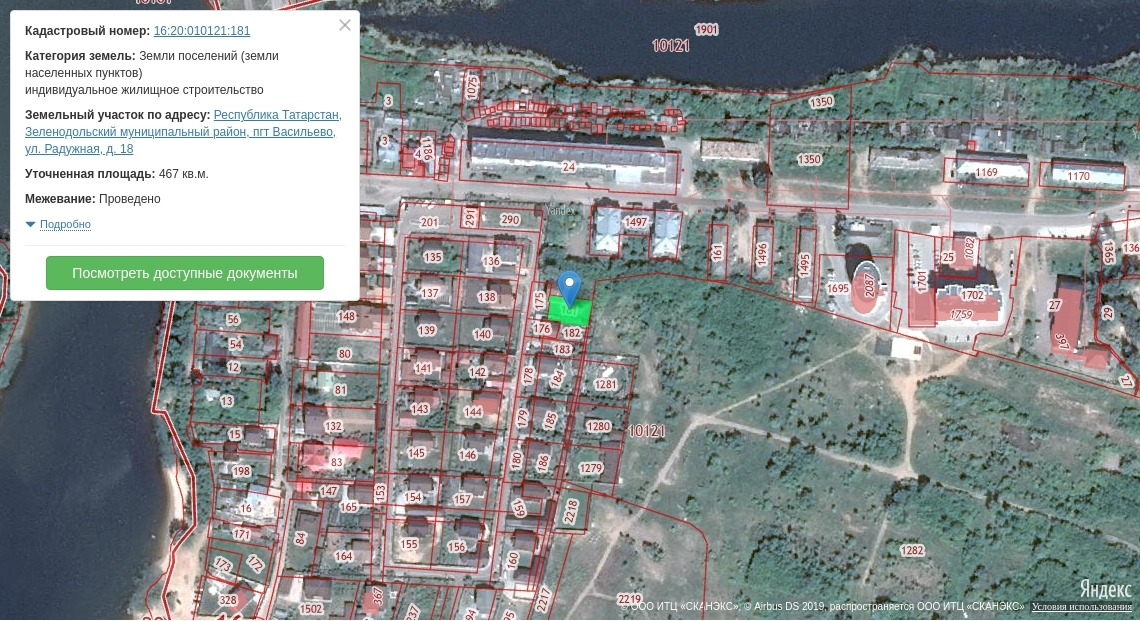Close the cadastral info popup
The height and width of the screenshot is (621, 1140).
[x=345, y=25]
